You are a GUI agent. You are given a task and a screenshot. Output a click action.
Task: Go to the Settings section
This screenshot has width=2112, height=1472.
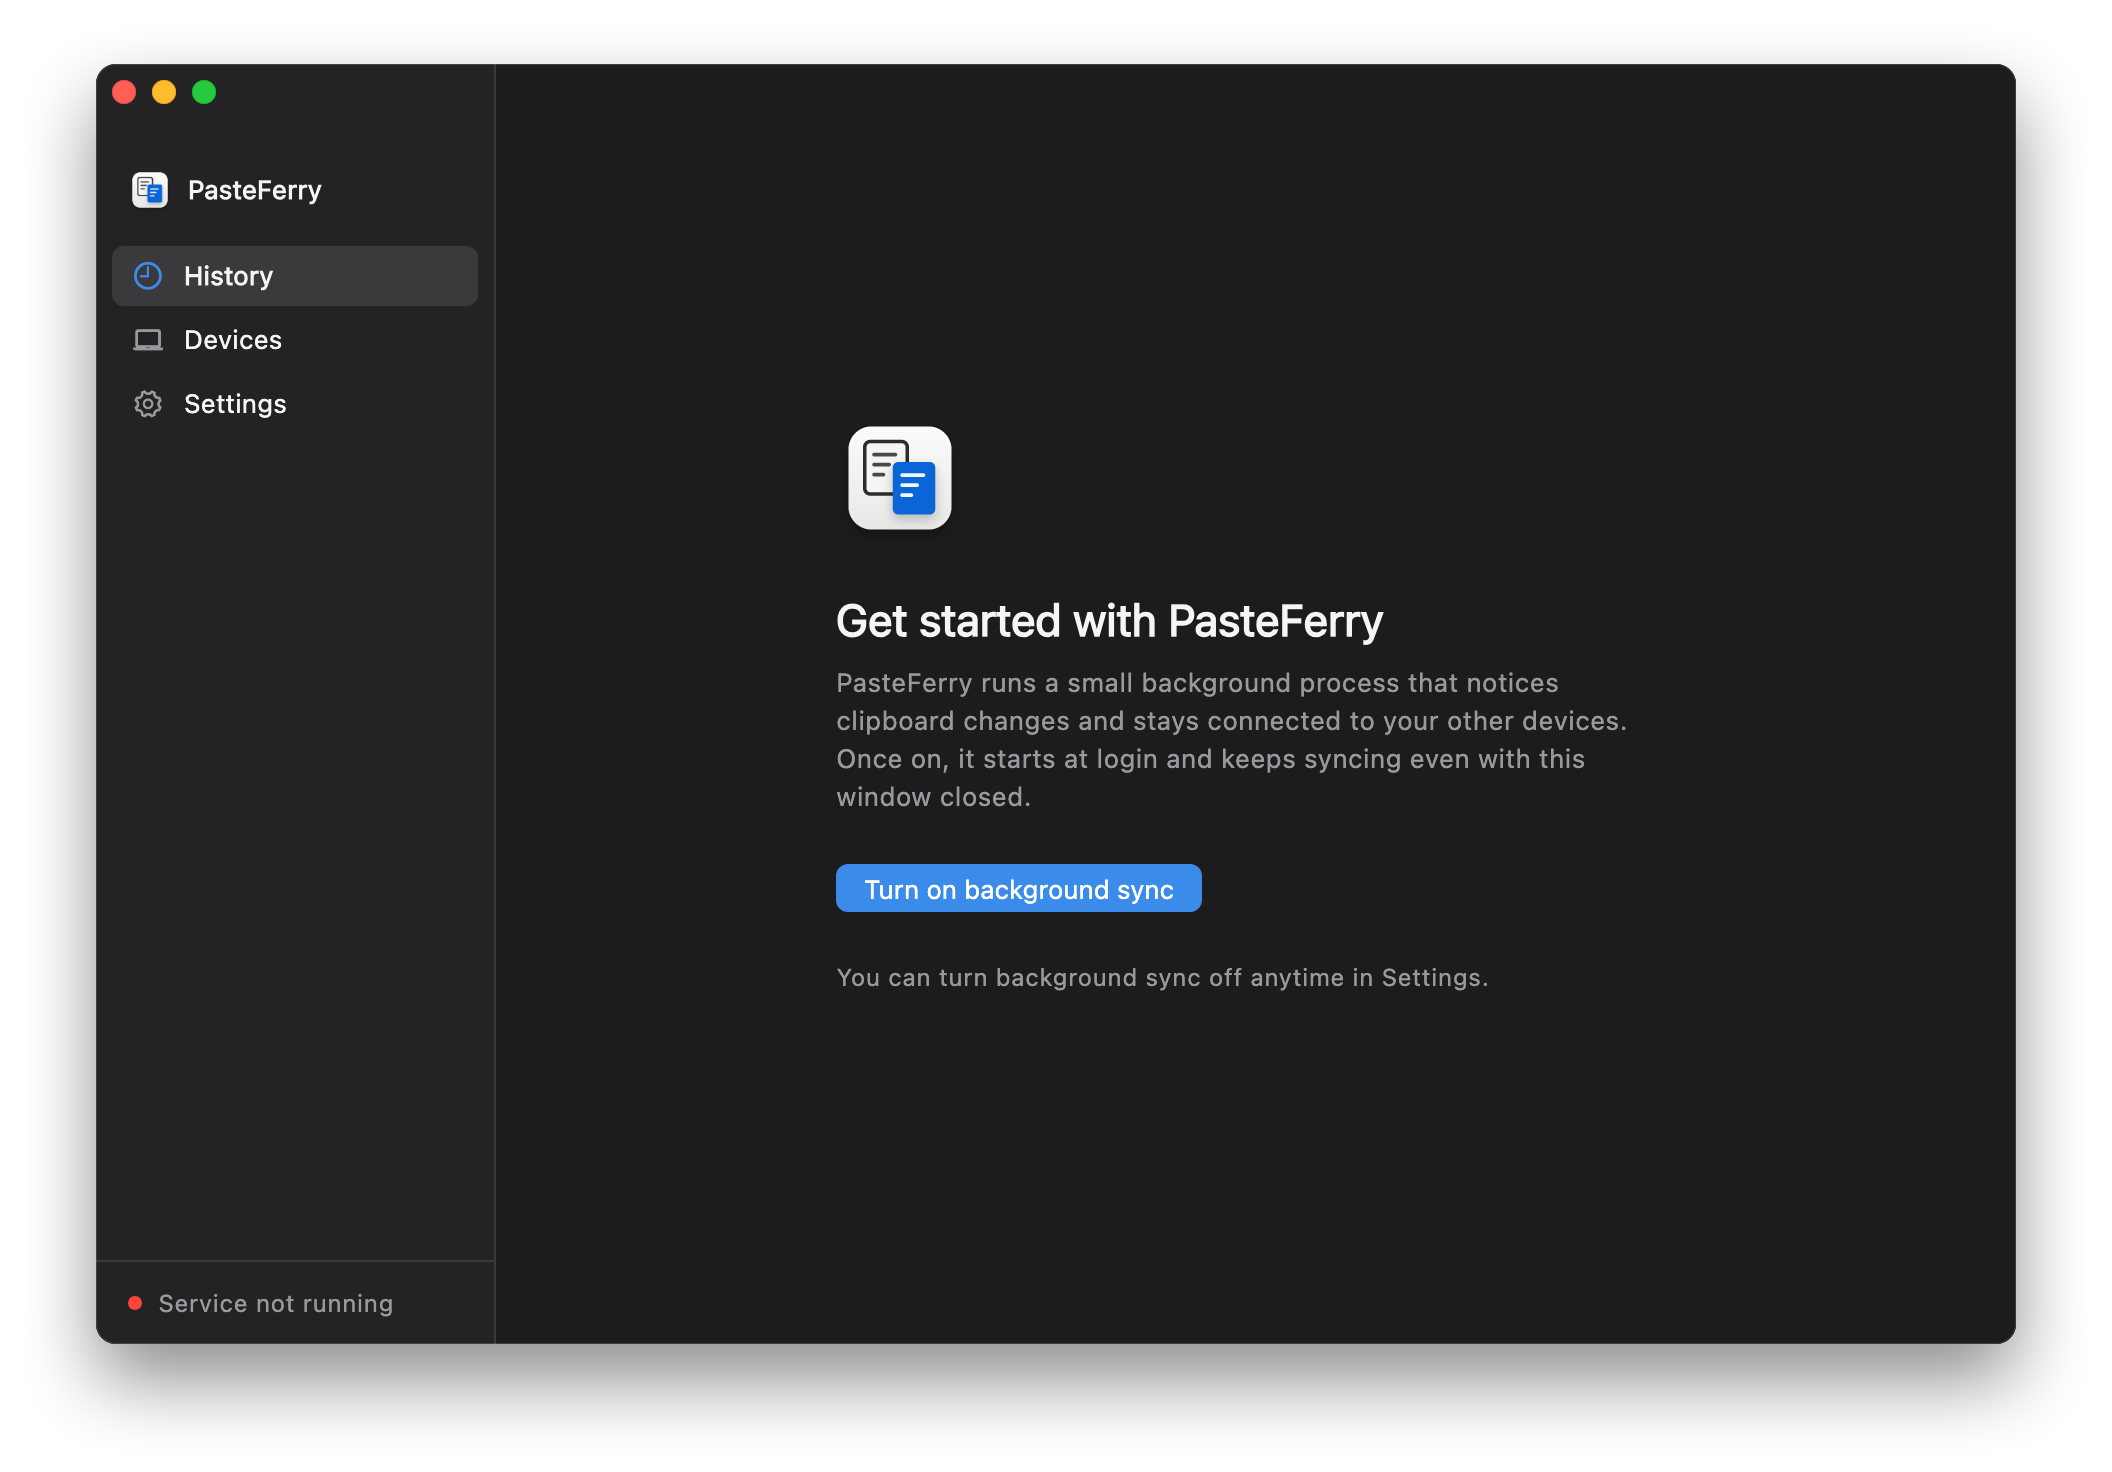(x=295, y=404)
